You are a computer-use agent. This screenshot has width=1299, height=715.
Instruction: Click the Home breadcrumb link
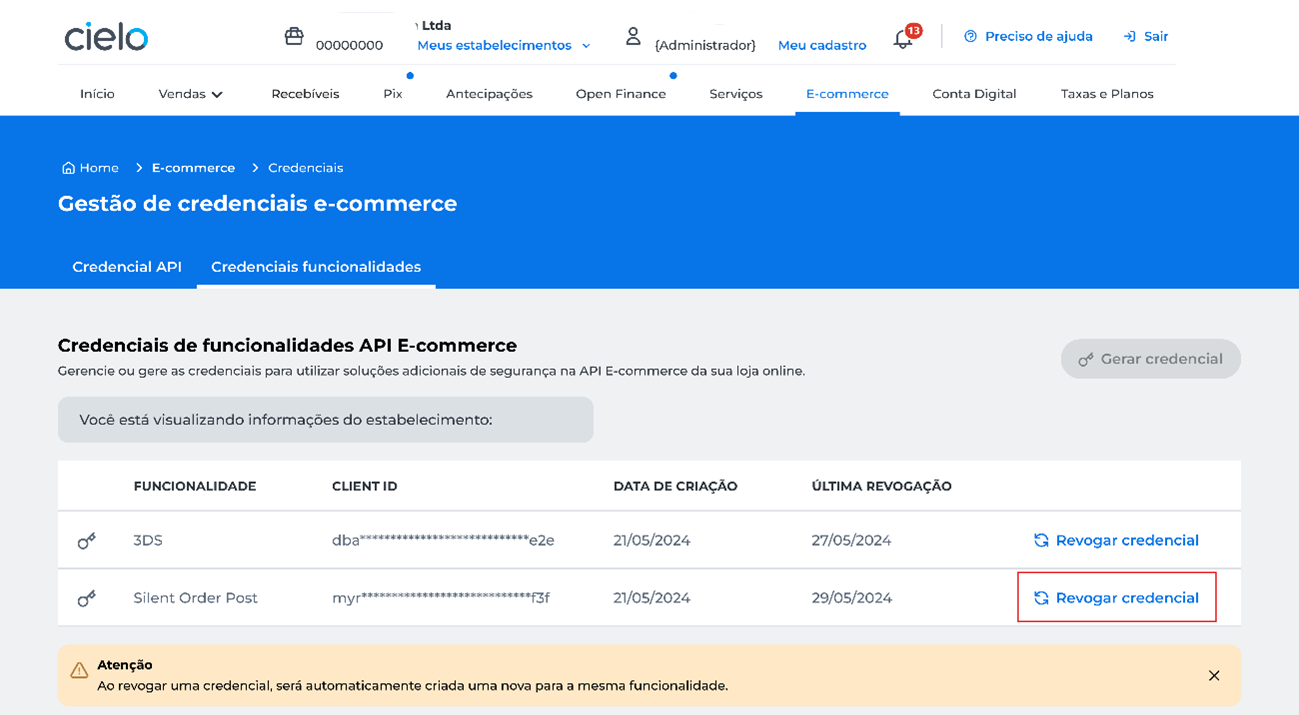pyautogui.click(x=99, y=168)
